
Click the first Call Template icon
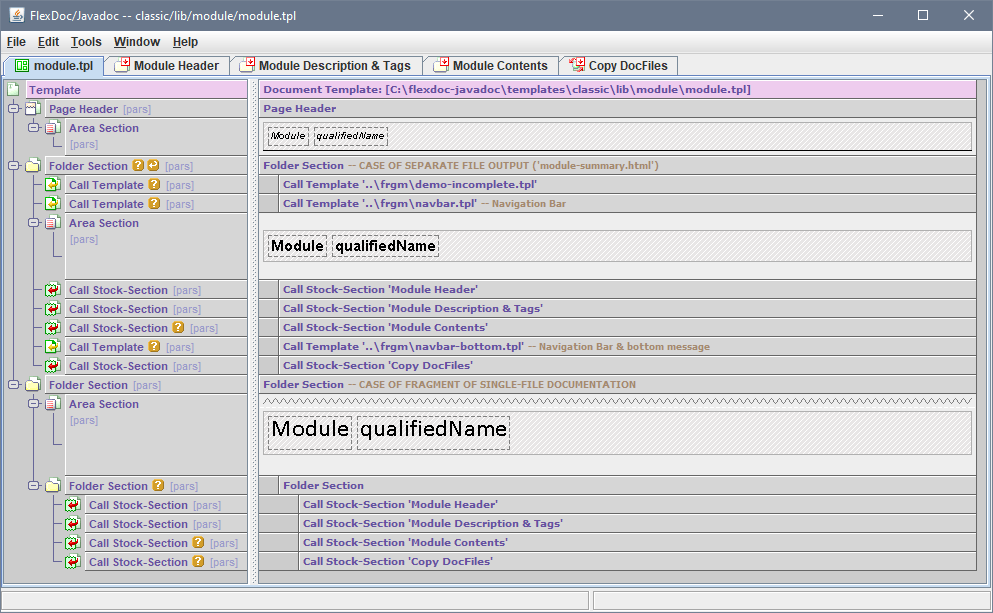(53, 185)
